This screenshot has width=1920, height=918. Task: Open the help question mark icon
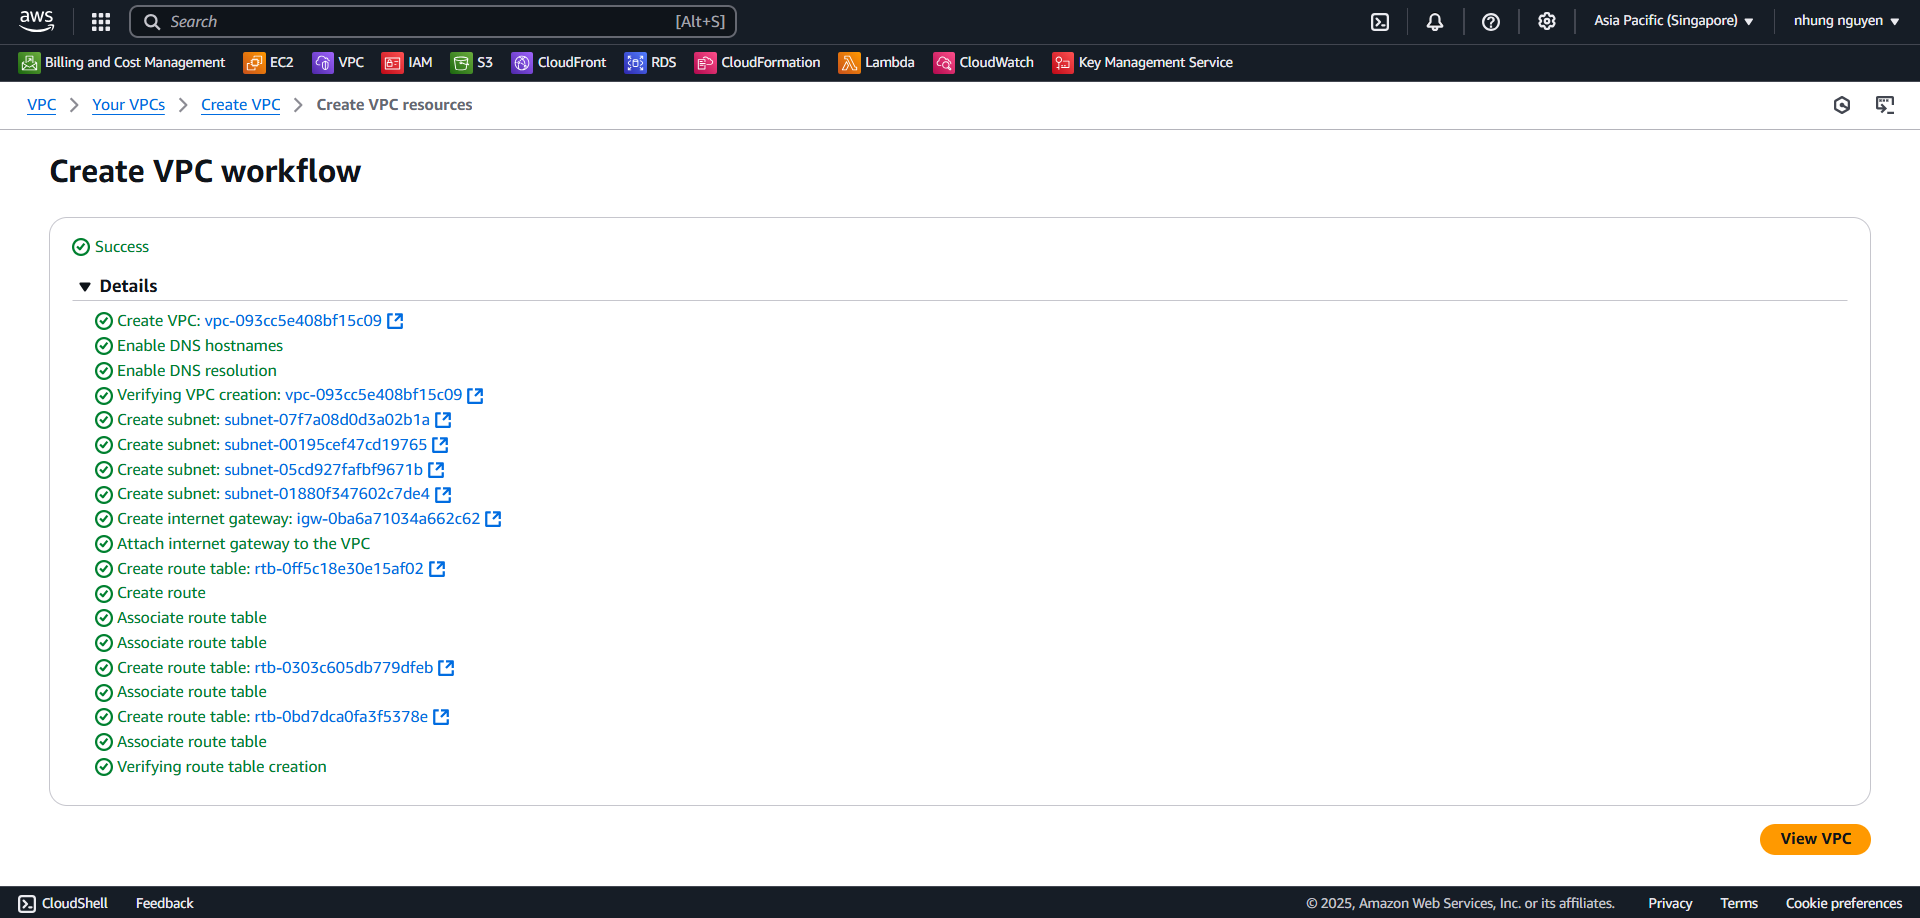tap(1491, 21)
